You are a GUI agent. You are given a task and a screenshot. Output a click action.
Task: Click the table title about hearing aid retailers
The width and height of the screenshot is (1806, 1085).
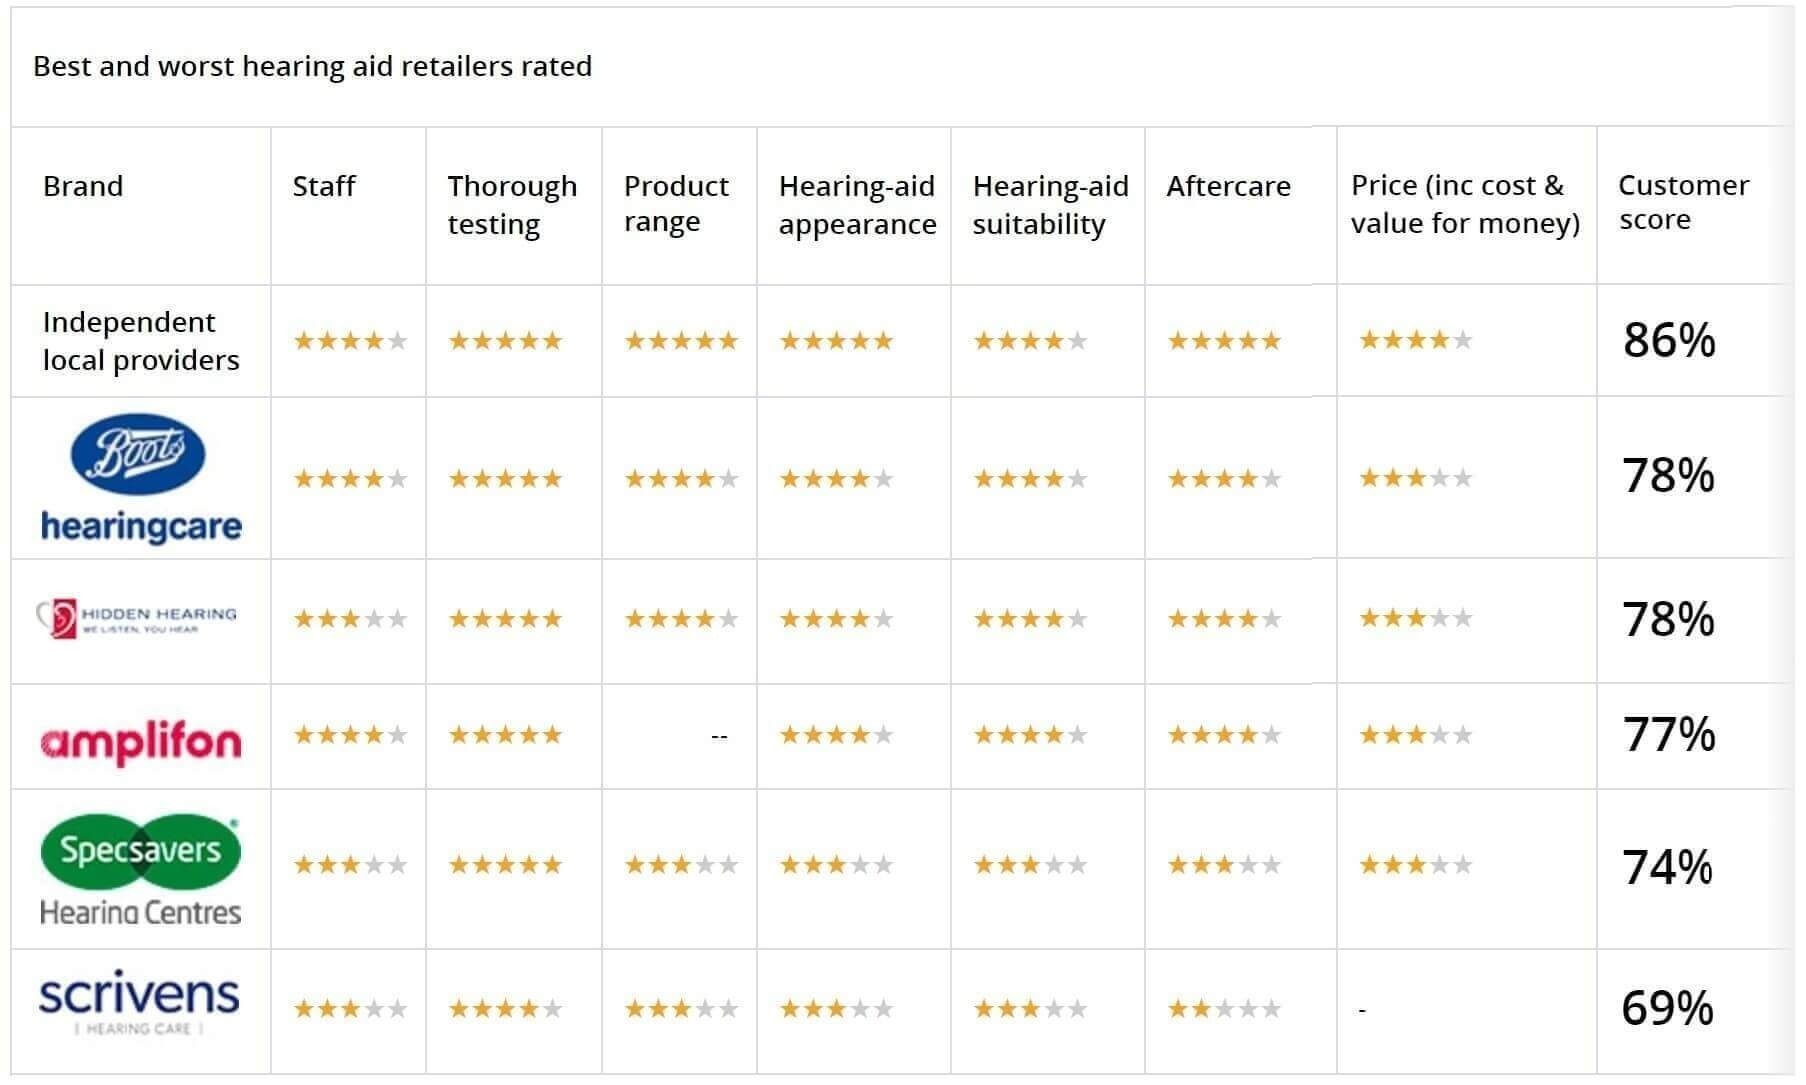pos(312,66)
